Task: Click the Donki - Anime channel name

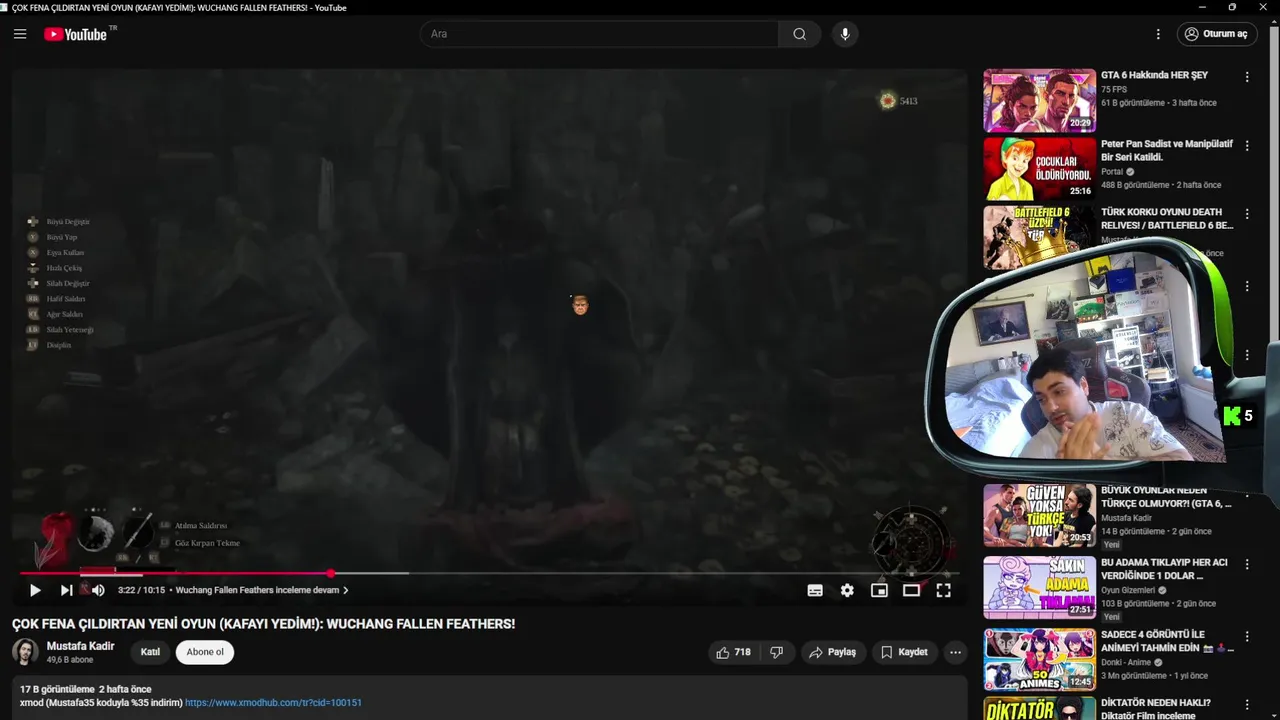Action: (1128, 662)
